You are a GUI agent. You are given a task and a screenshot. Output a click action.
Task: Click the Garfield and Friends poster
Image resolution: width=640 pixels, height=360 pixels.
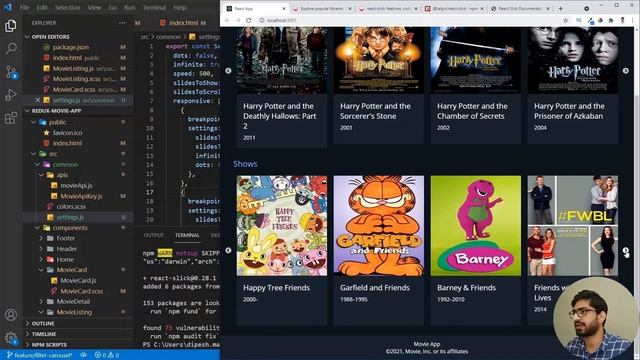click(x=378, y=226)
